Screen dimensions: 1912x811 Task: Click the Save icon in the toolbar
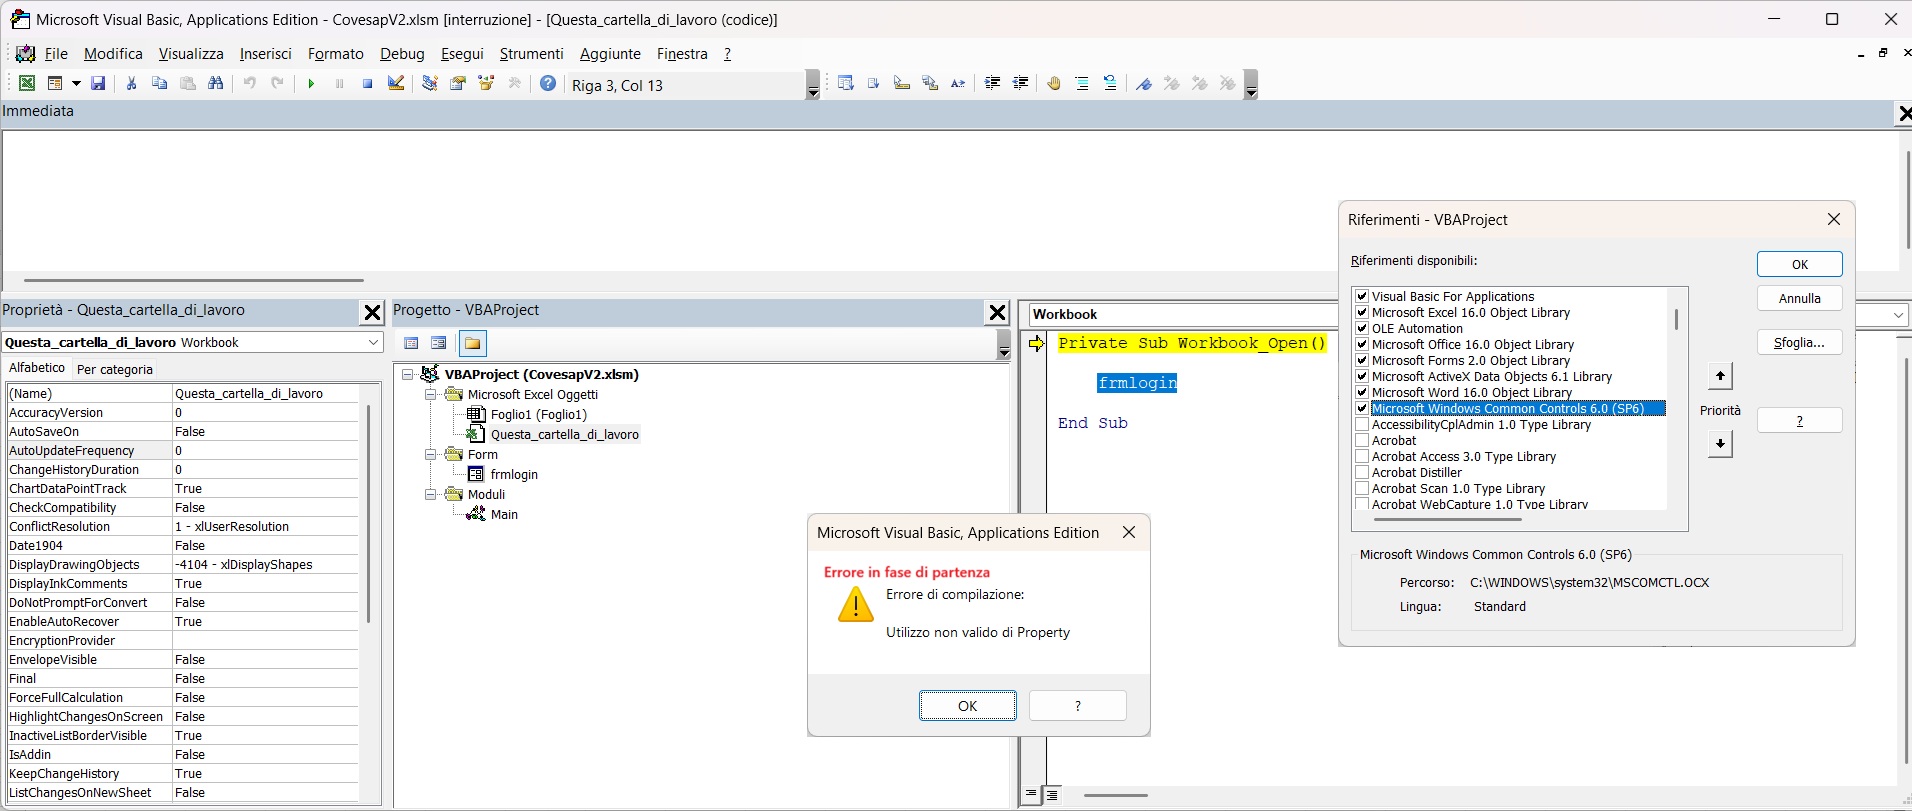98,84
